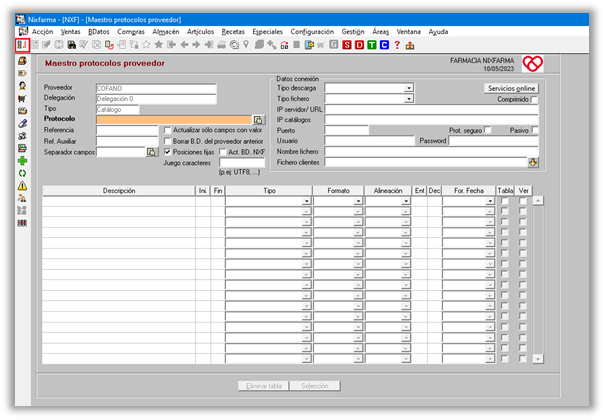Click the yellow warning triangle sidebar icon
Image resolution: width=605 pixels, height=420 pixels.
point(22,186)
